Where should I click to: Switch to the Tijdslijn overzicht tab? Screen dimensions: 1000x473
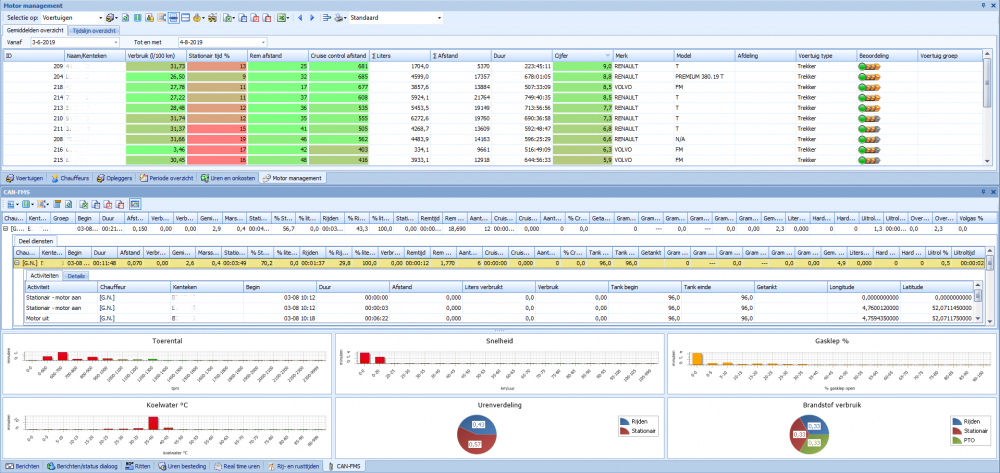[x=92, y=30]
